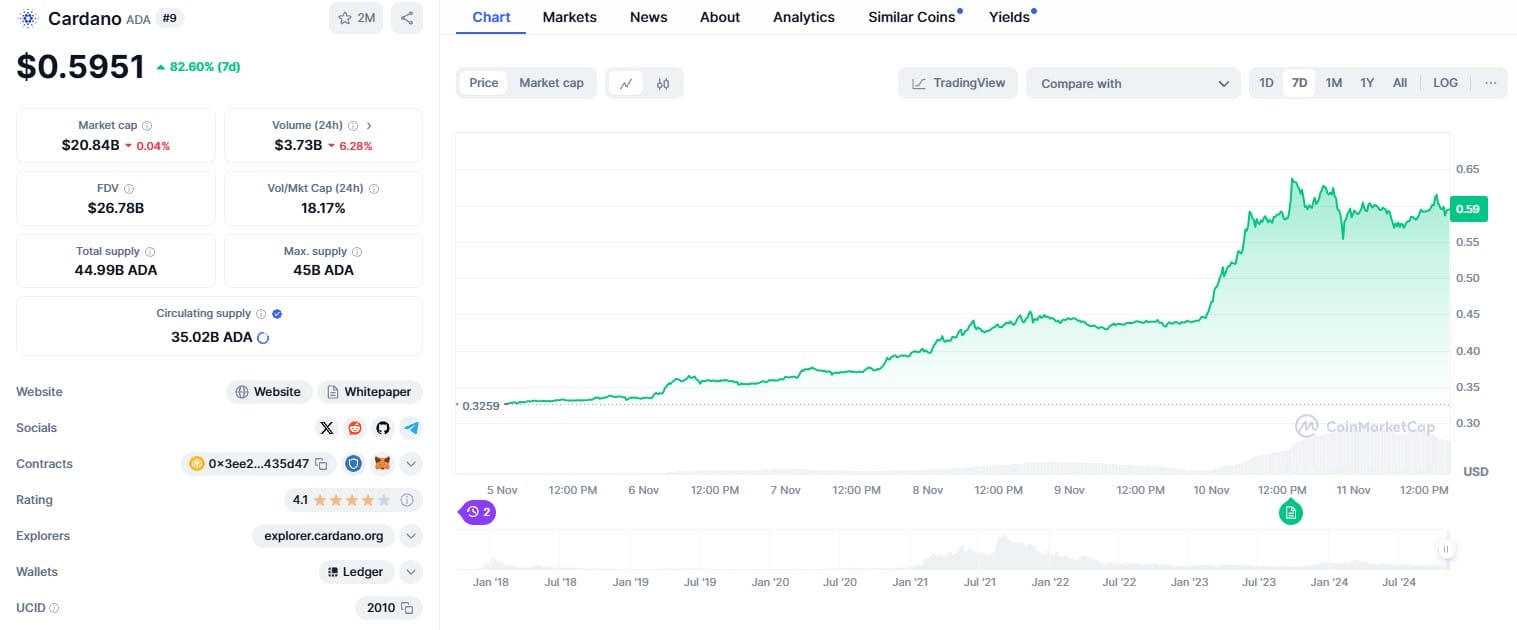Show Volume (24h) info icon

pyautogui.click(x=353, y=126)
